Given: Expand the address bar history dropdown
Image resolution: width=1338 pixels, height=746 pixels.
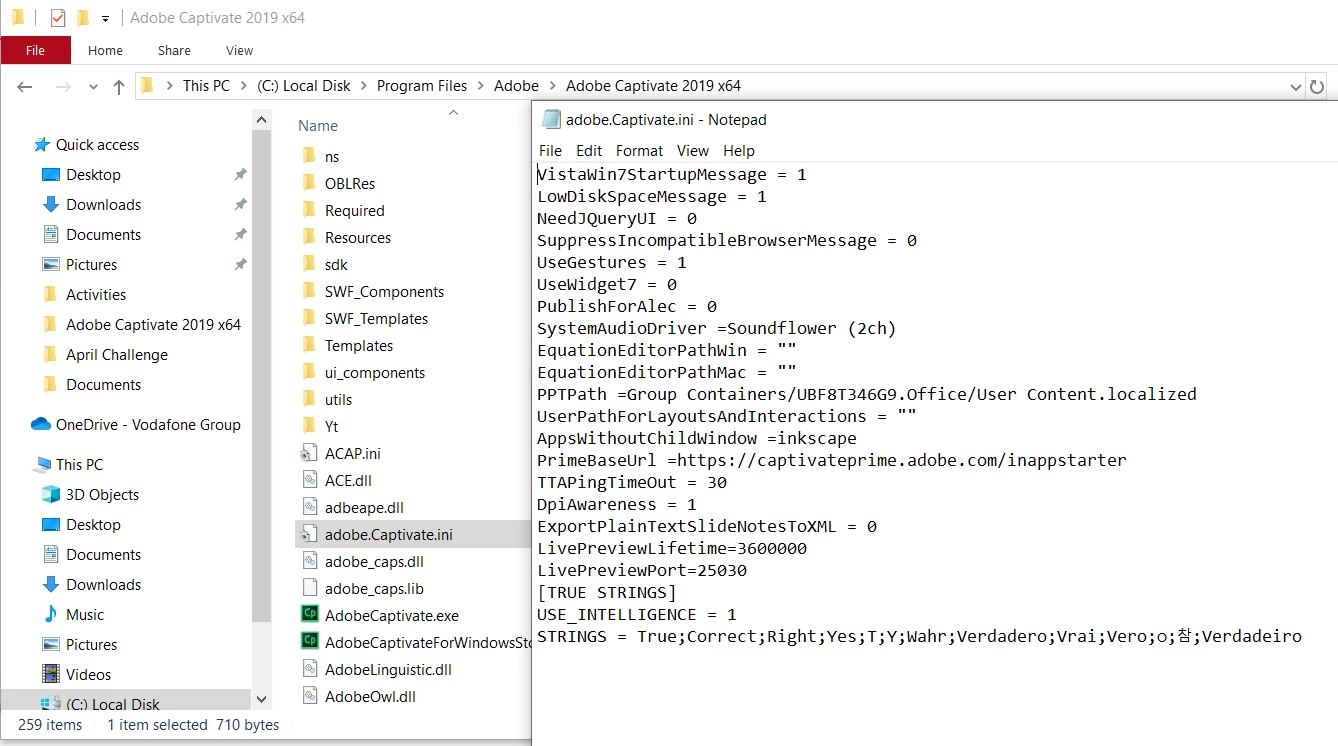Looking at the screenshot, I should point(1296,87).
